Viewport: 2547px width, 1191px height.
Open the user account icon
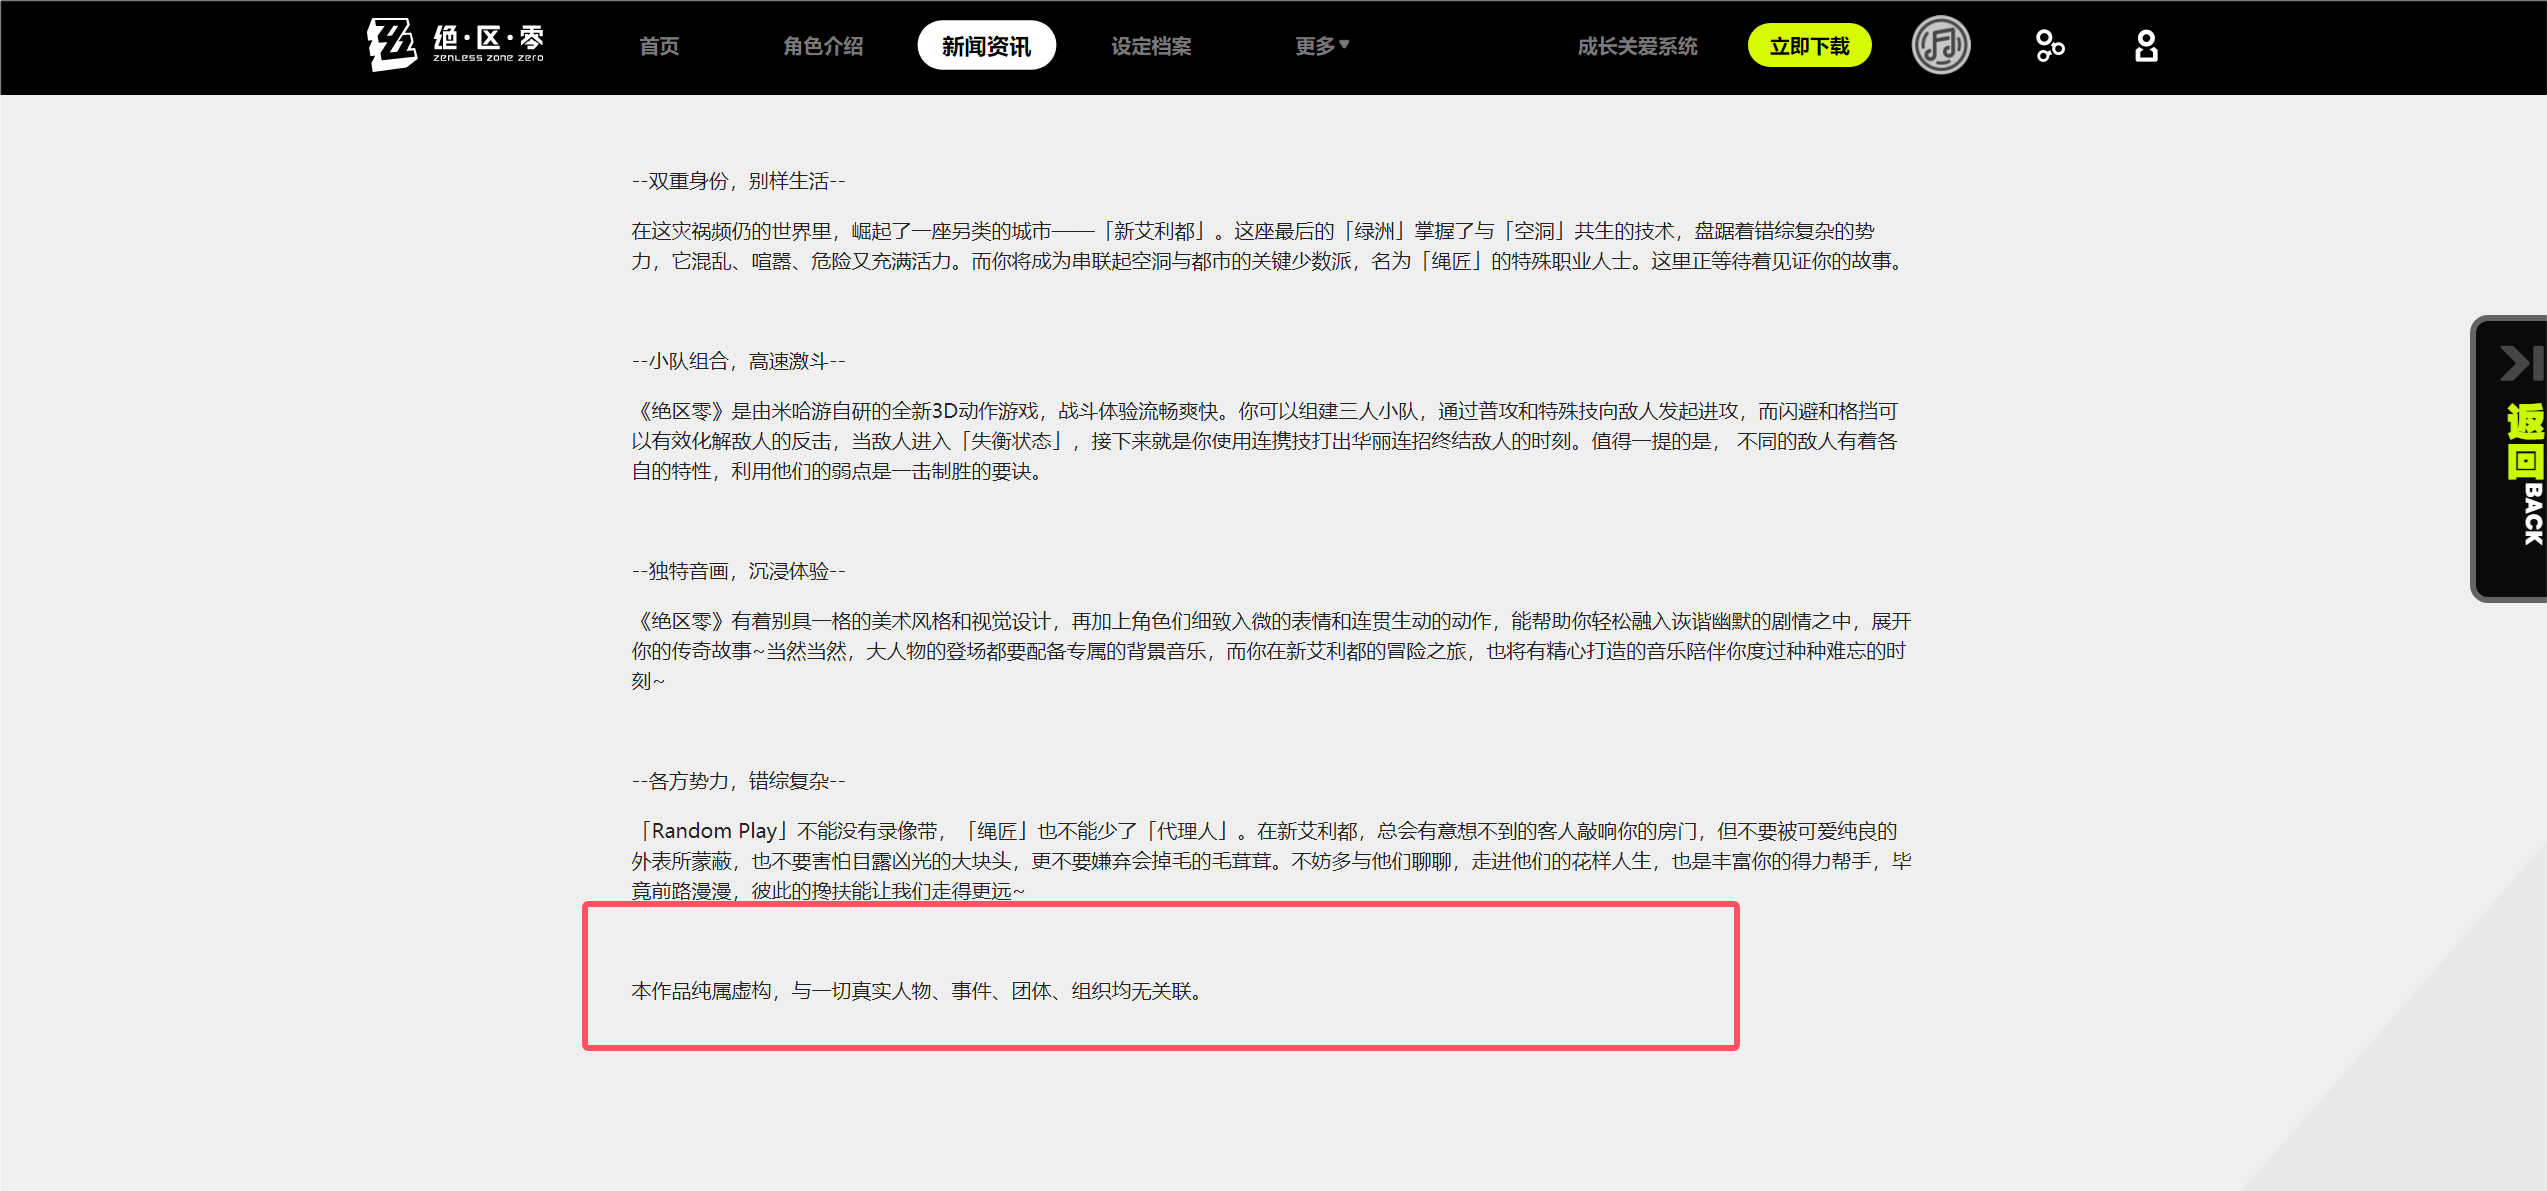(2146, 46)
